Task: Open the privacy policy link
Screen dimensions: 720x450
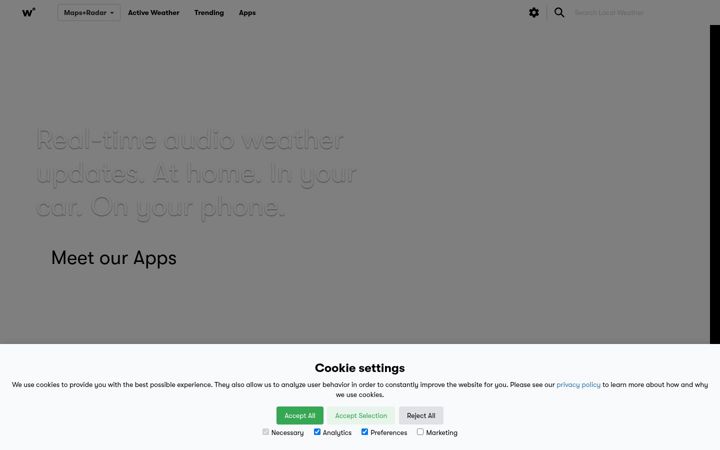Action: 578,385
